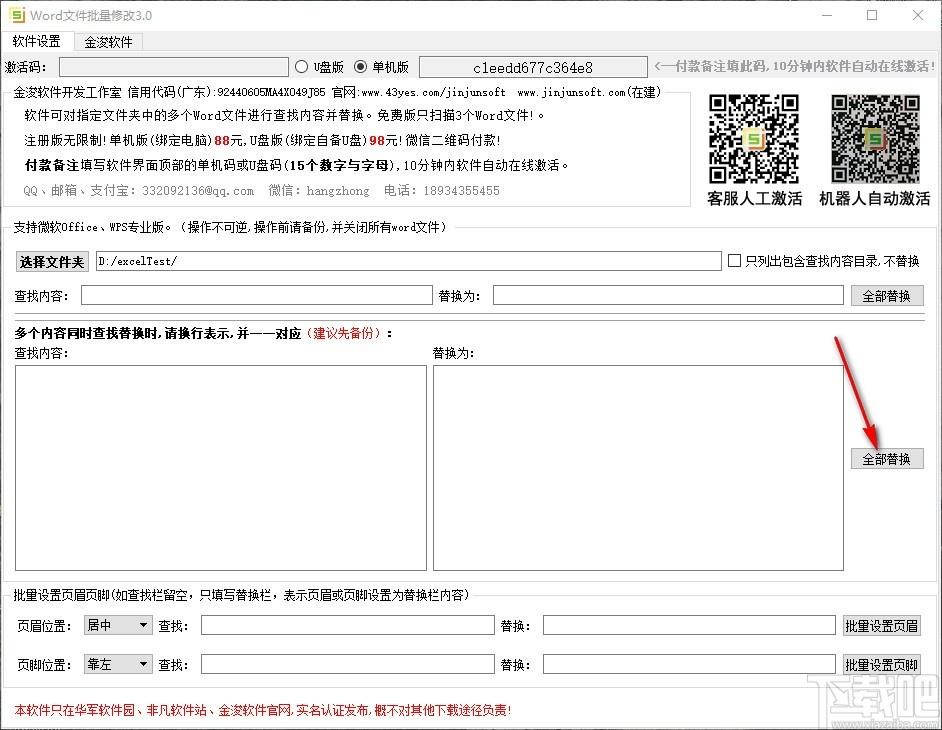Click the single-line 查找内容 input field
The height and width of the screenshot is (730, 942).
(x=257, y=295)
